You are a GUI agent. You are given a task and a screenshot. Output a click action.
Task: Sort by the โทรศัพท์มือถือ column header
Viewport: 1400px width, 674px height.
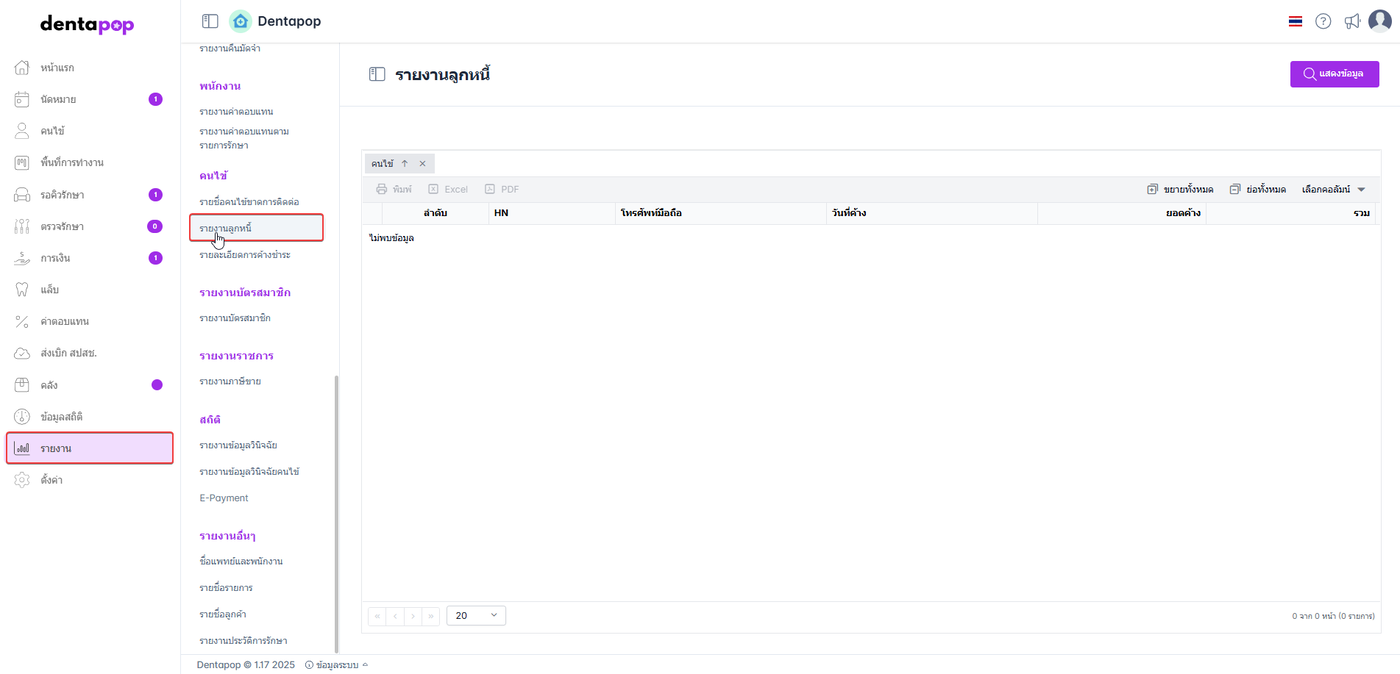[720, 213]
